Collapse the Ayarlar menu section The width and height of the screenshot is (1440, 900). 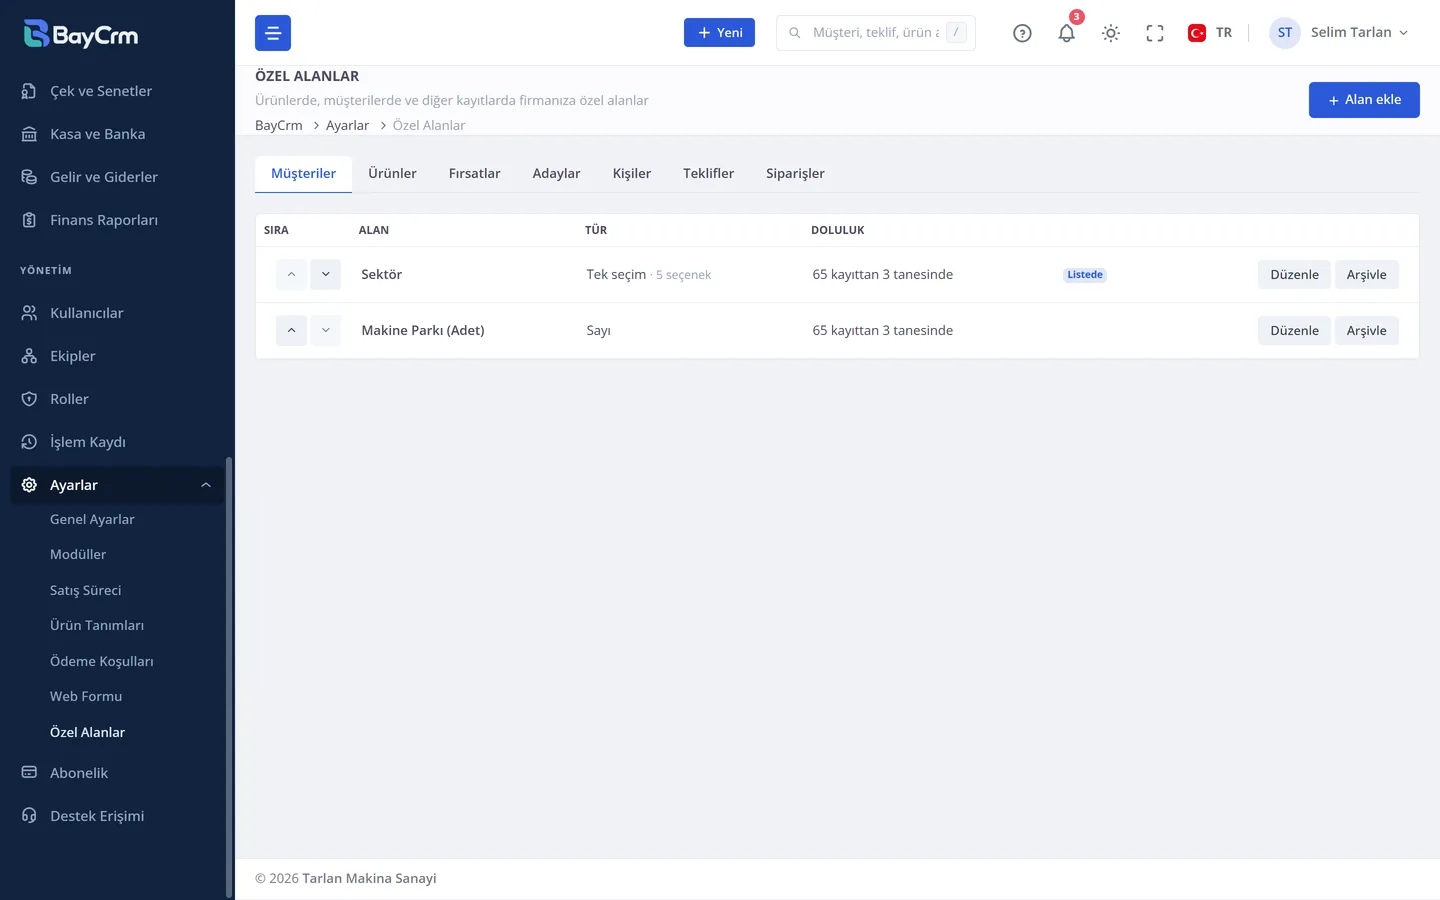[117, 485]
